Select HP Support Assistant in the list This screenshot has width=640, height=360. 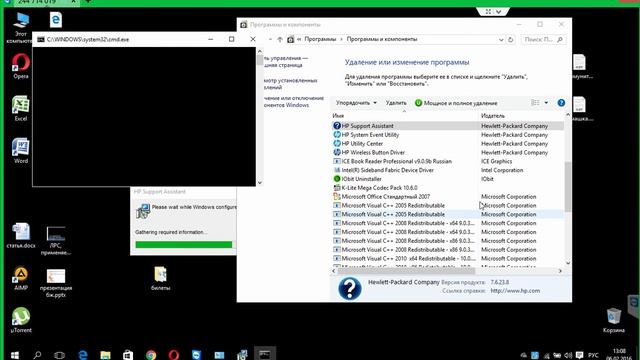448,126
